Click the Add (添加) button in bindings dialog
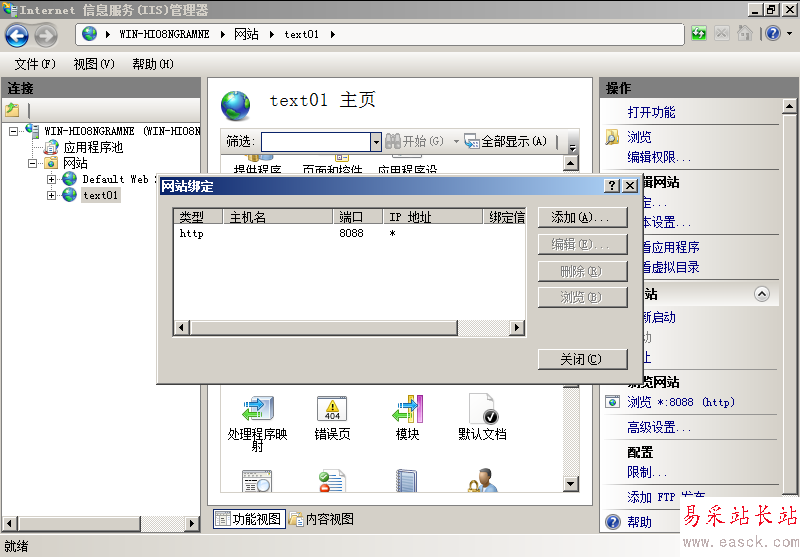 pos(582,218)
